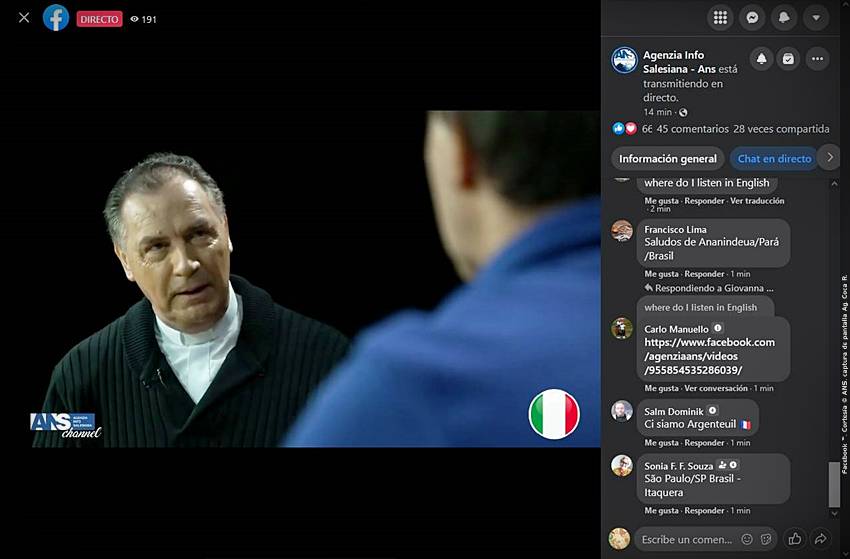Open the 45 comentarios link
The height and width of the screenshot is (559, 850).
[x=692, y=129]
